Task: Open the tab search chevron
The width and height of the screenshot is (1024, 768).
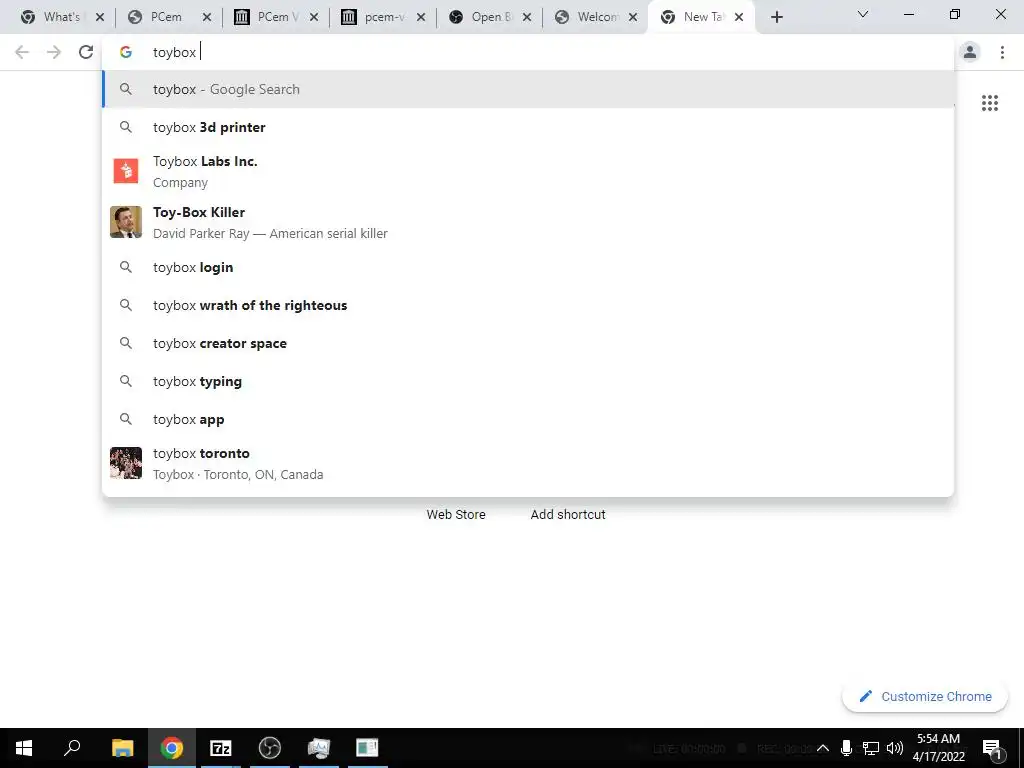Action: tap(863, 14)
